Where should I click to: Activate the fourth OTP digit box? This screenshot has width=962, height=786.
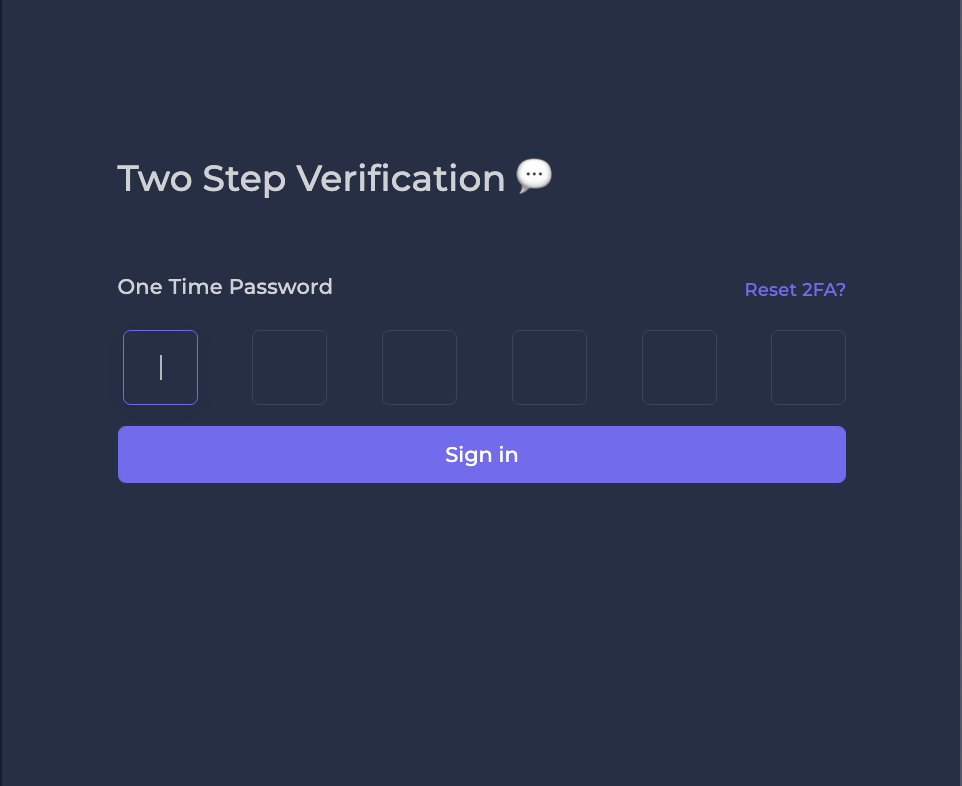click(549, 368)
